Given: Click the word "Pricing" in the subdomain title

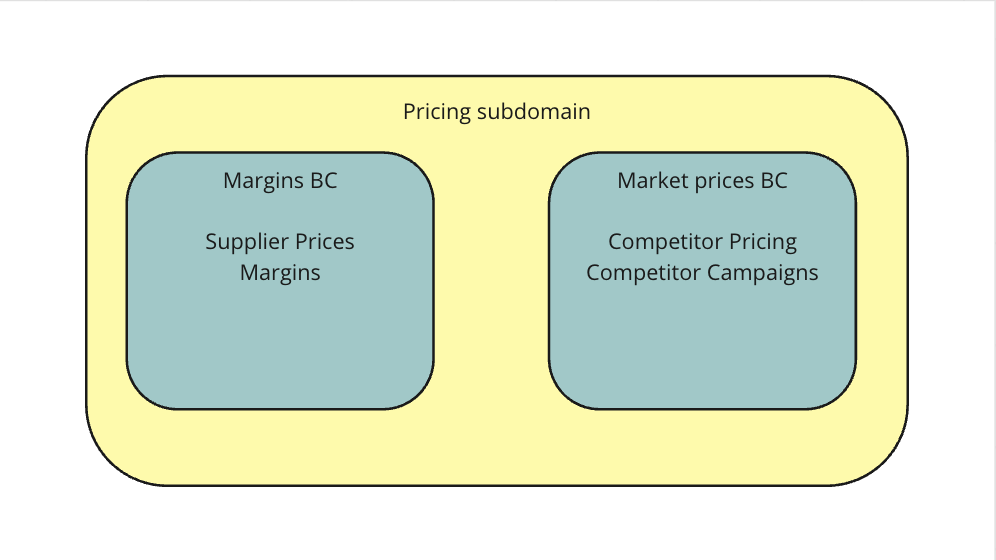Looking at the screenshot, I should pos(437,111).
